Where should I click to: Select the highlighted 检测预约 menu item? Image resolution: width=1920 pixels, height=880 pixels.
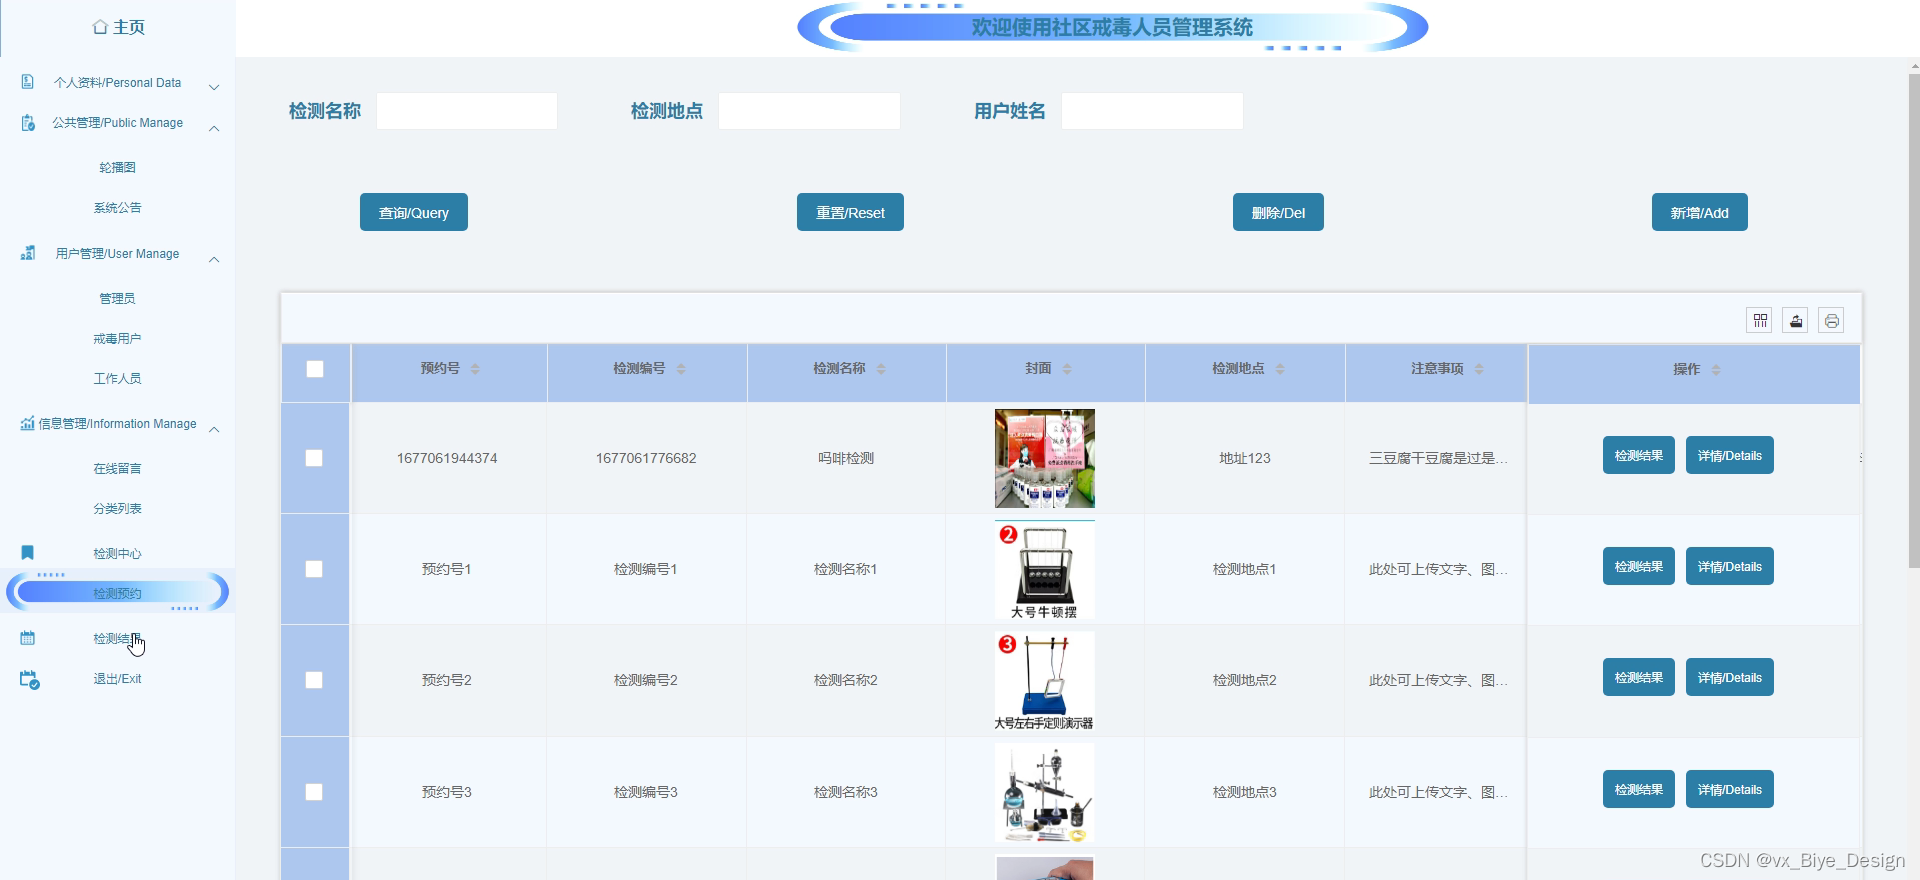click(x=117, y=593)
